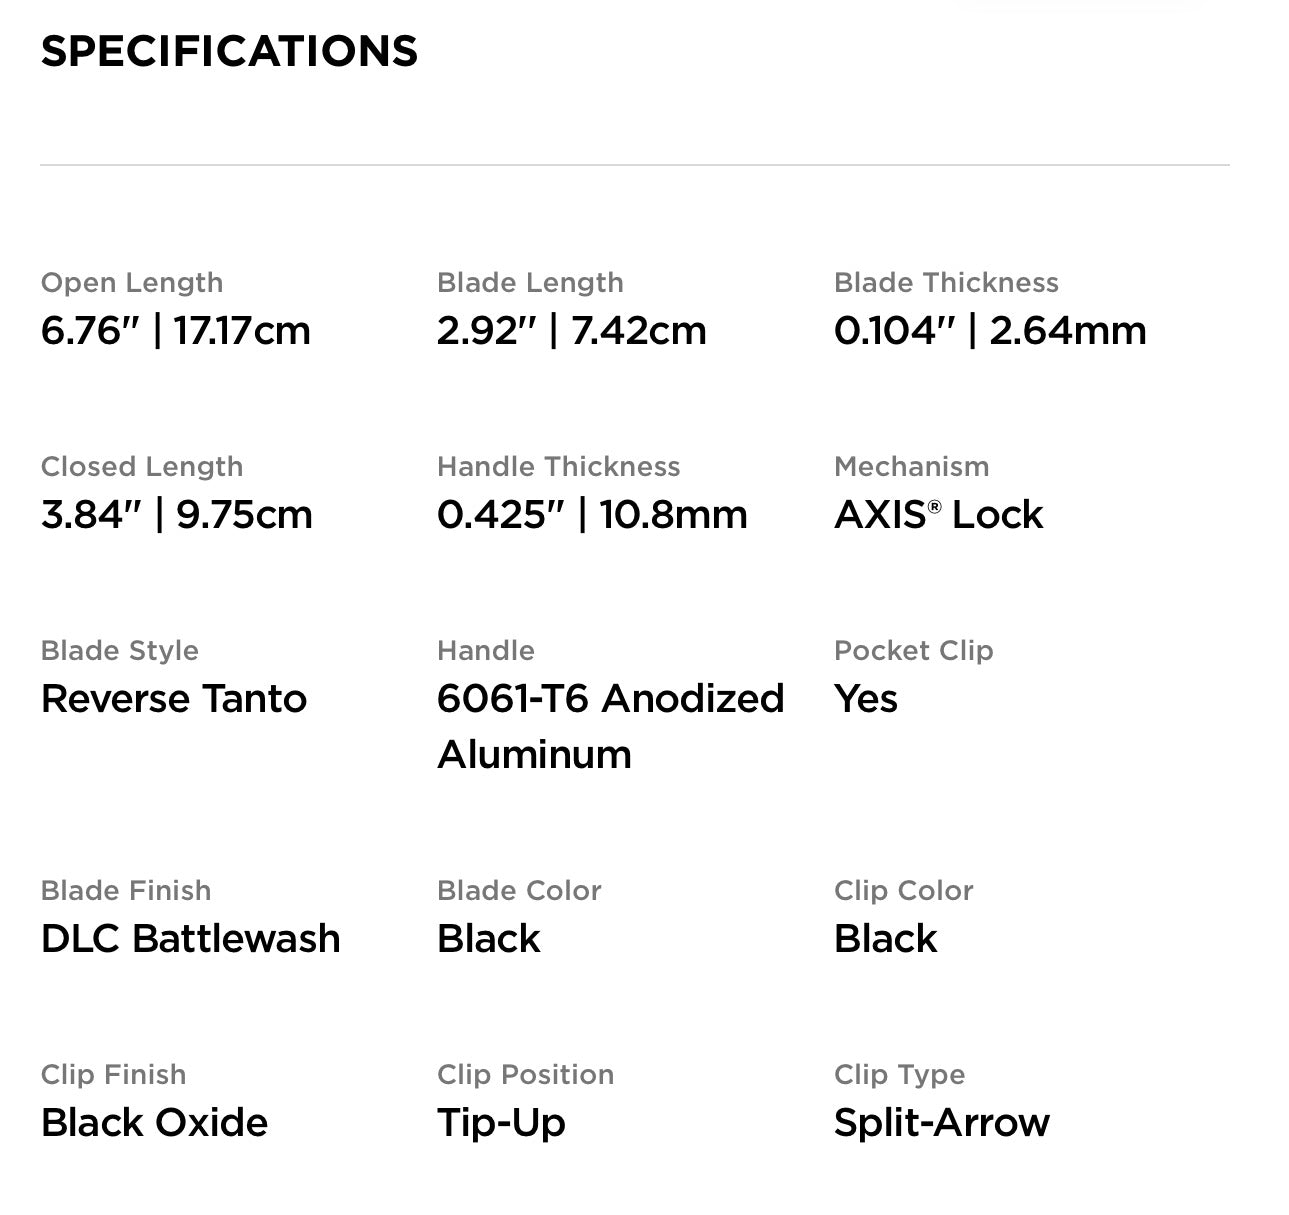Screen dimensions: 1289x1215
Task: Click the Reverse Tanto blade style text
Action: click(x=174, y=699)
